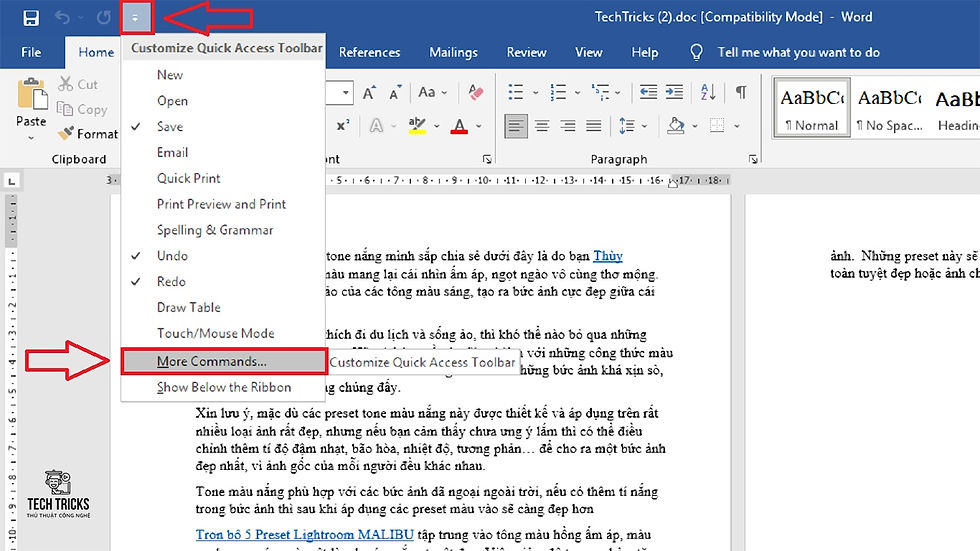The width and height of the screenshot is (980, 551).
Task: Click the bullets list icon
Action: click(516, 92)
